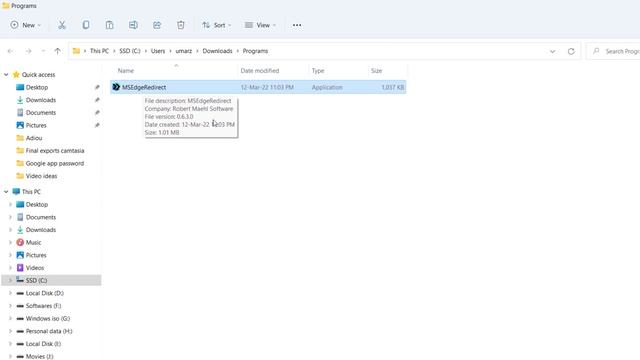The image size is (640, 360).
Task: Open the recent locations dropdown arrow
Action: click(x=43, y=51)
